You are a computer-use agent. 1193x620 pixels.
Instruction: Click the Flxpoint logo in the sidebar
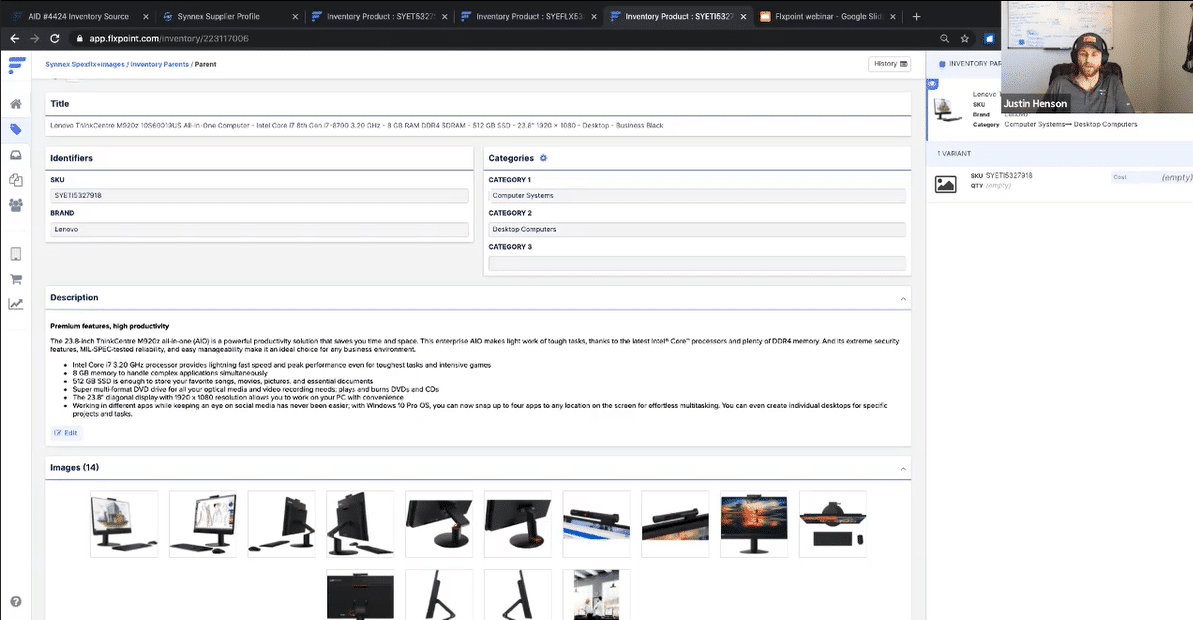coord(16,65)
